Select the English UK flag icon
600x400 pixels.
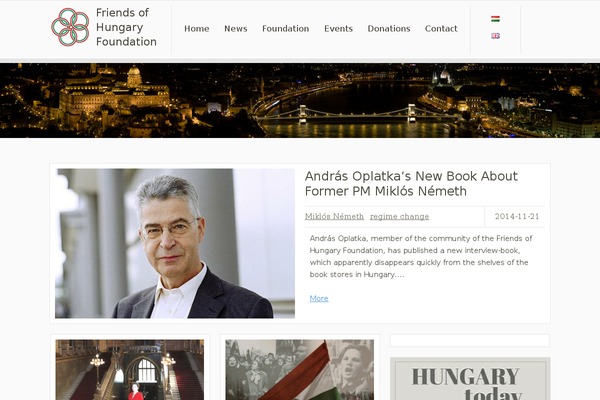click(x=495, y=36)
